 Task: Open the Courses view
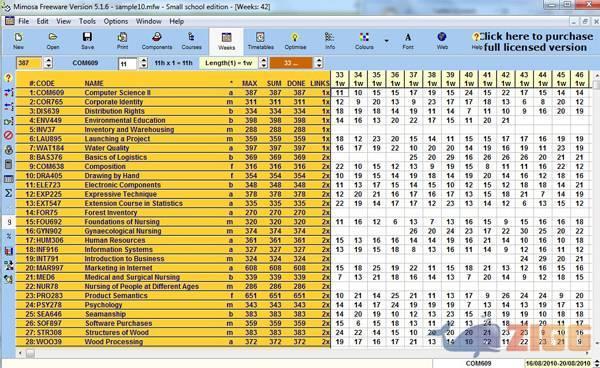point(191,41)
